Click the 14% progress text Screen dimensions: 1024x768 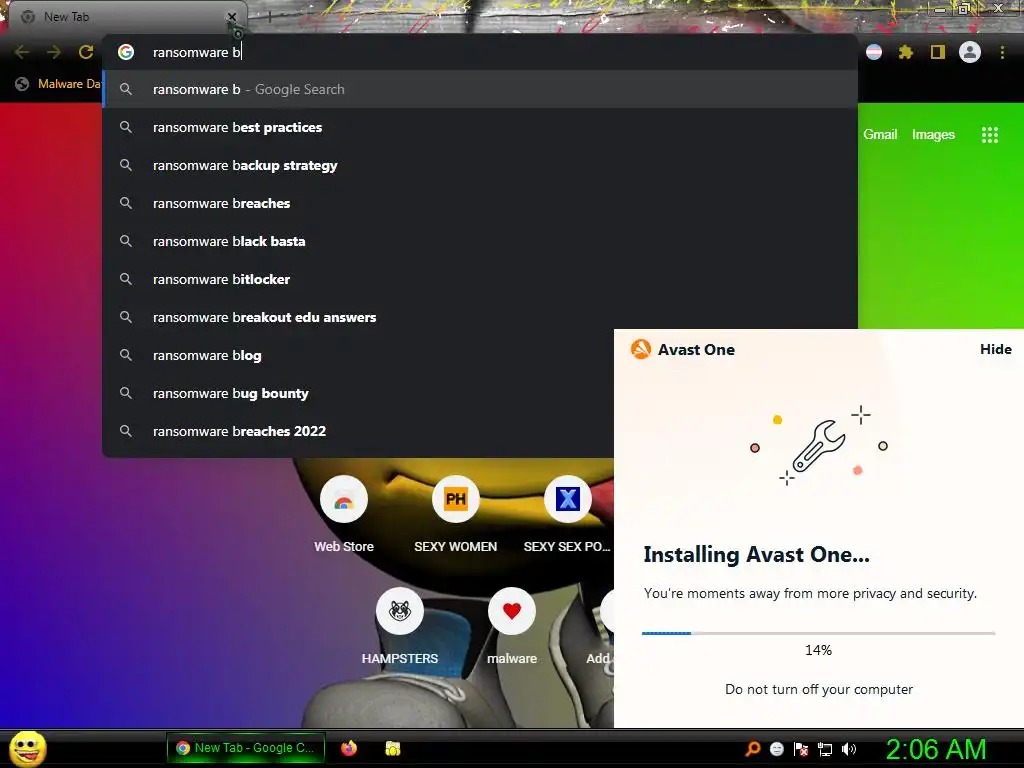818,650
